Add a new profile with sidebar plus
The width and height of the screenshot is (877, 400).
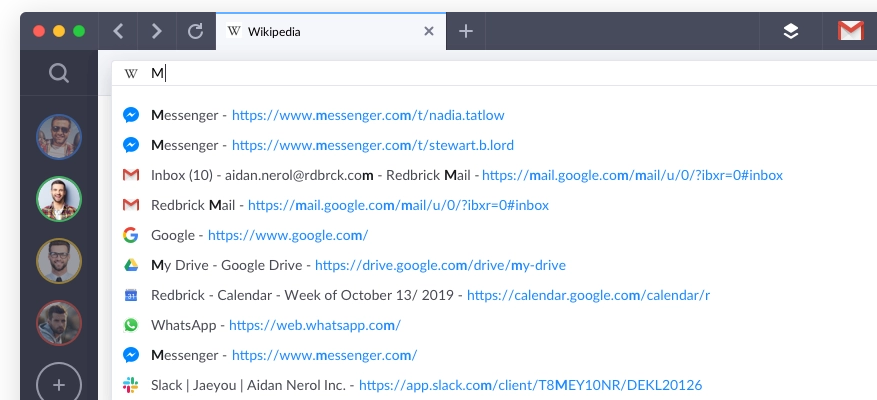pos(59,384)
